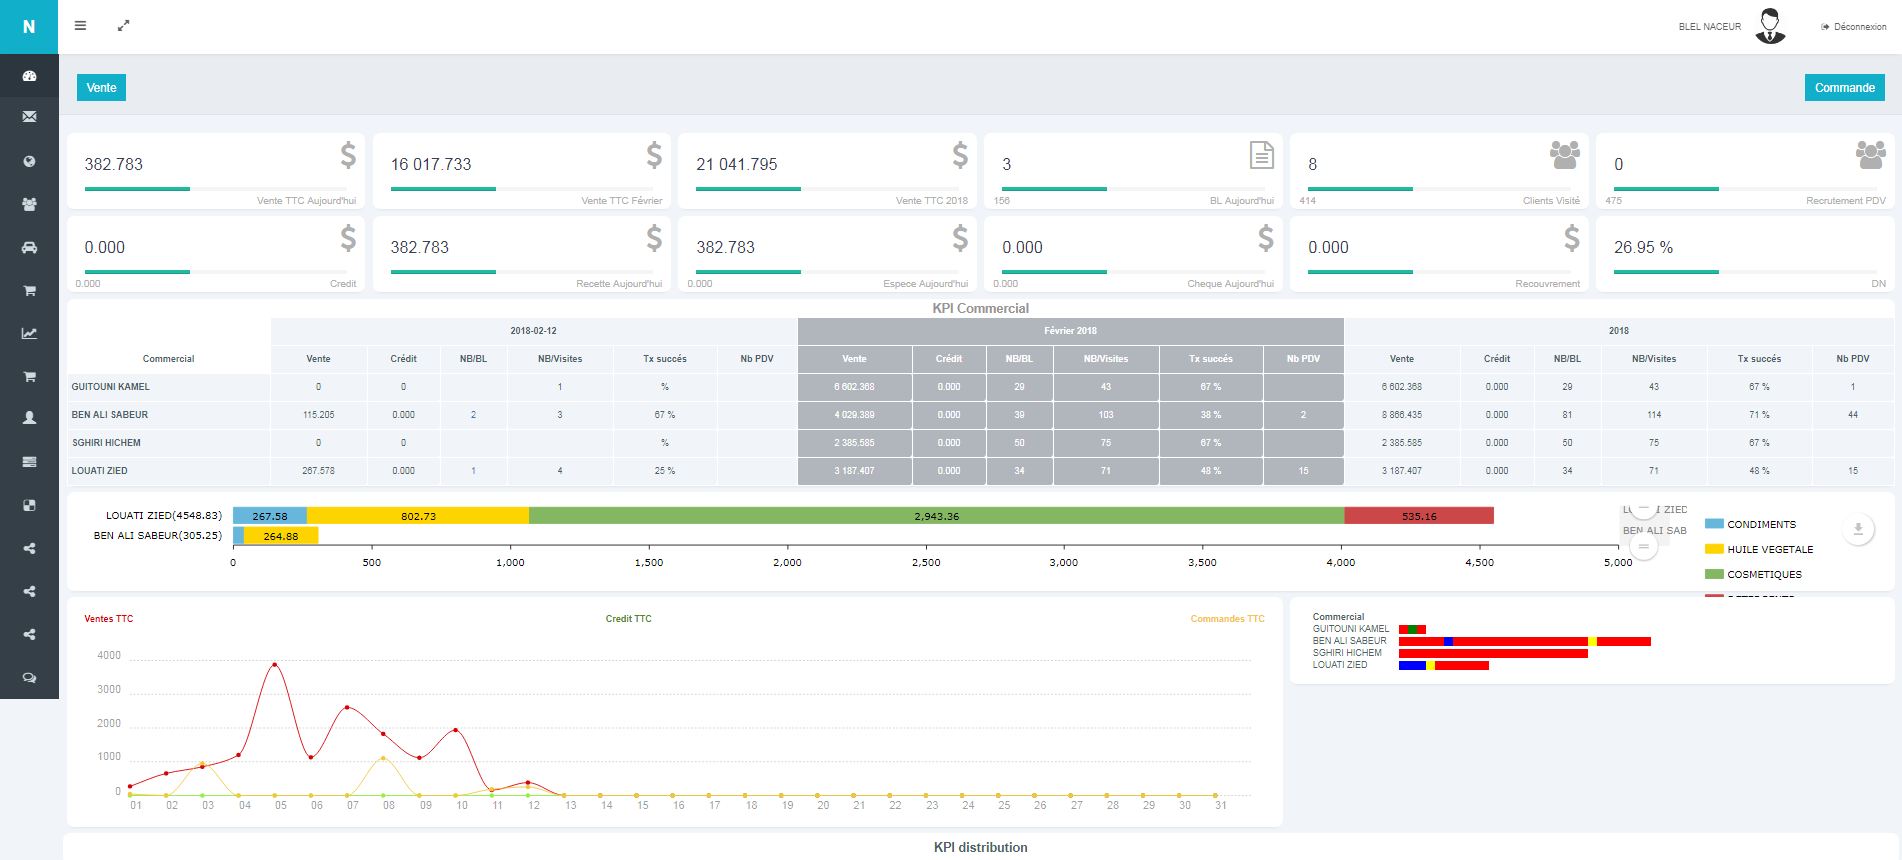Click the Espece Aujourd'hui card label
Viewport: 1902px width, 860px height.
(925, 284)
